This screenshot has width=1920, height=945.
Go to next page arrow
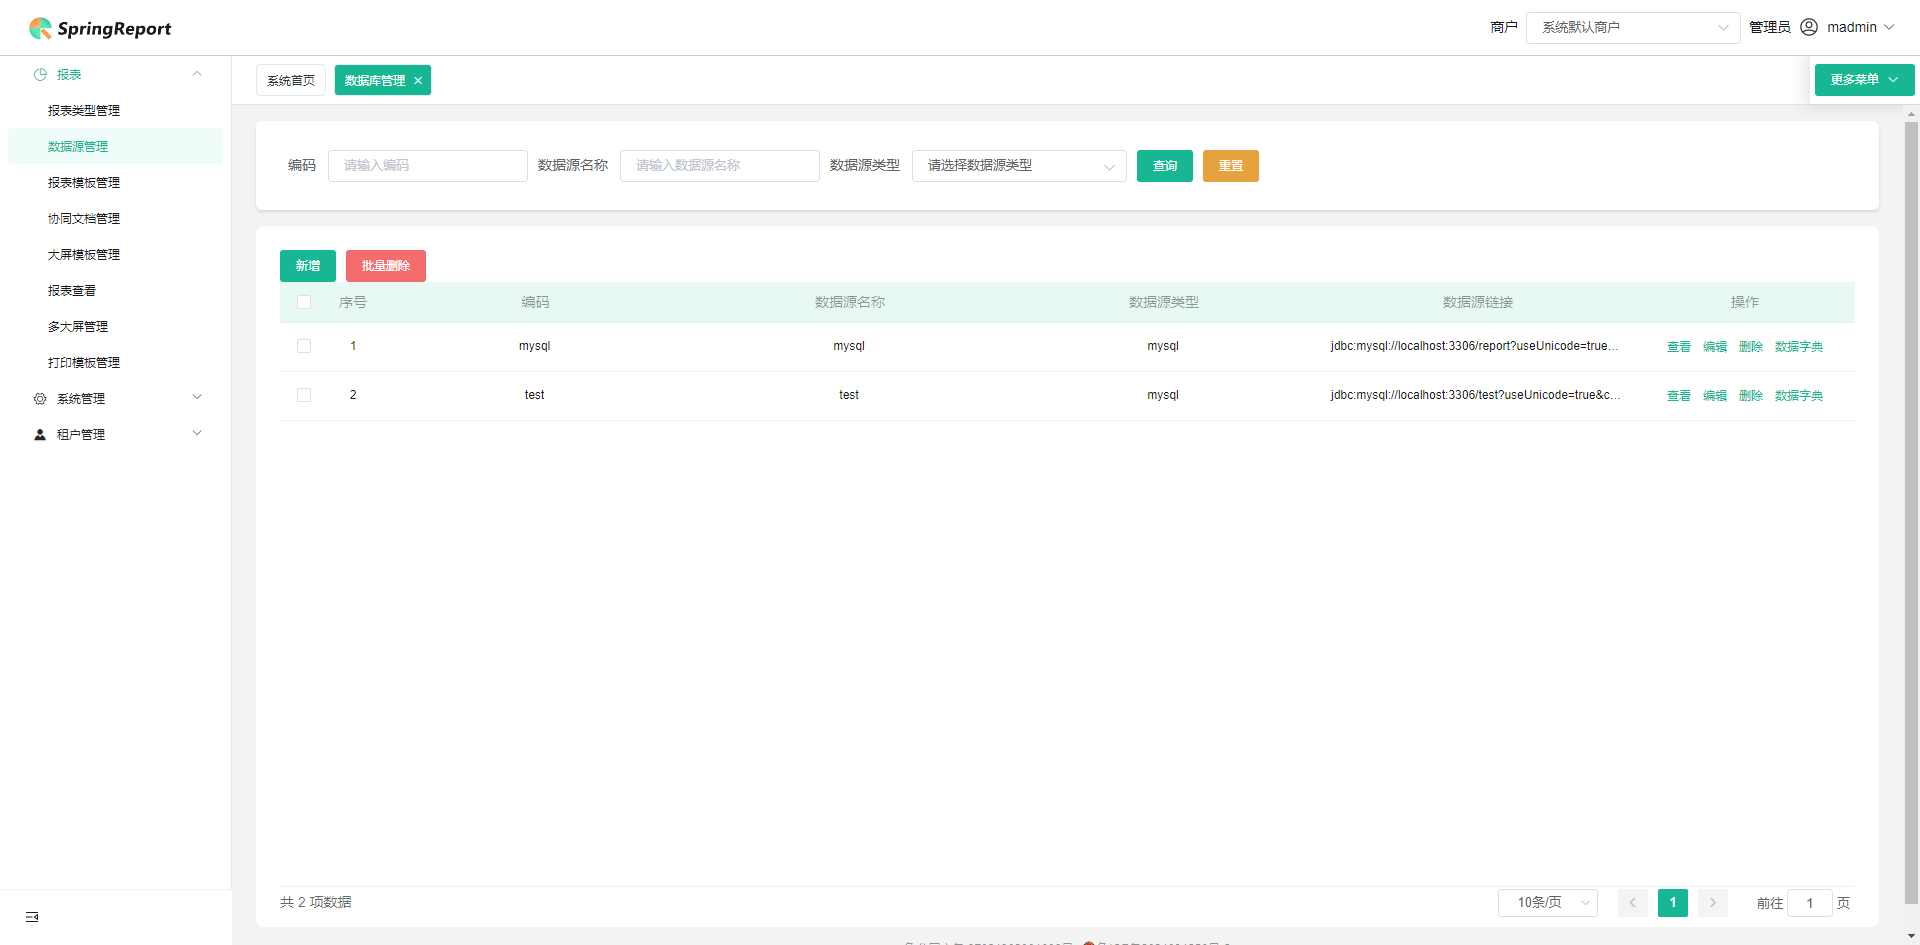(x=1713, y=903)
